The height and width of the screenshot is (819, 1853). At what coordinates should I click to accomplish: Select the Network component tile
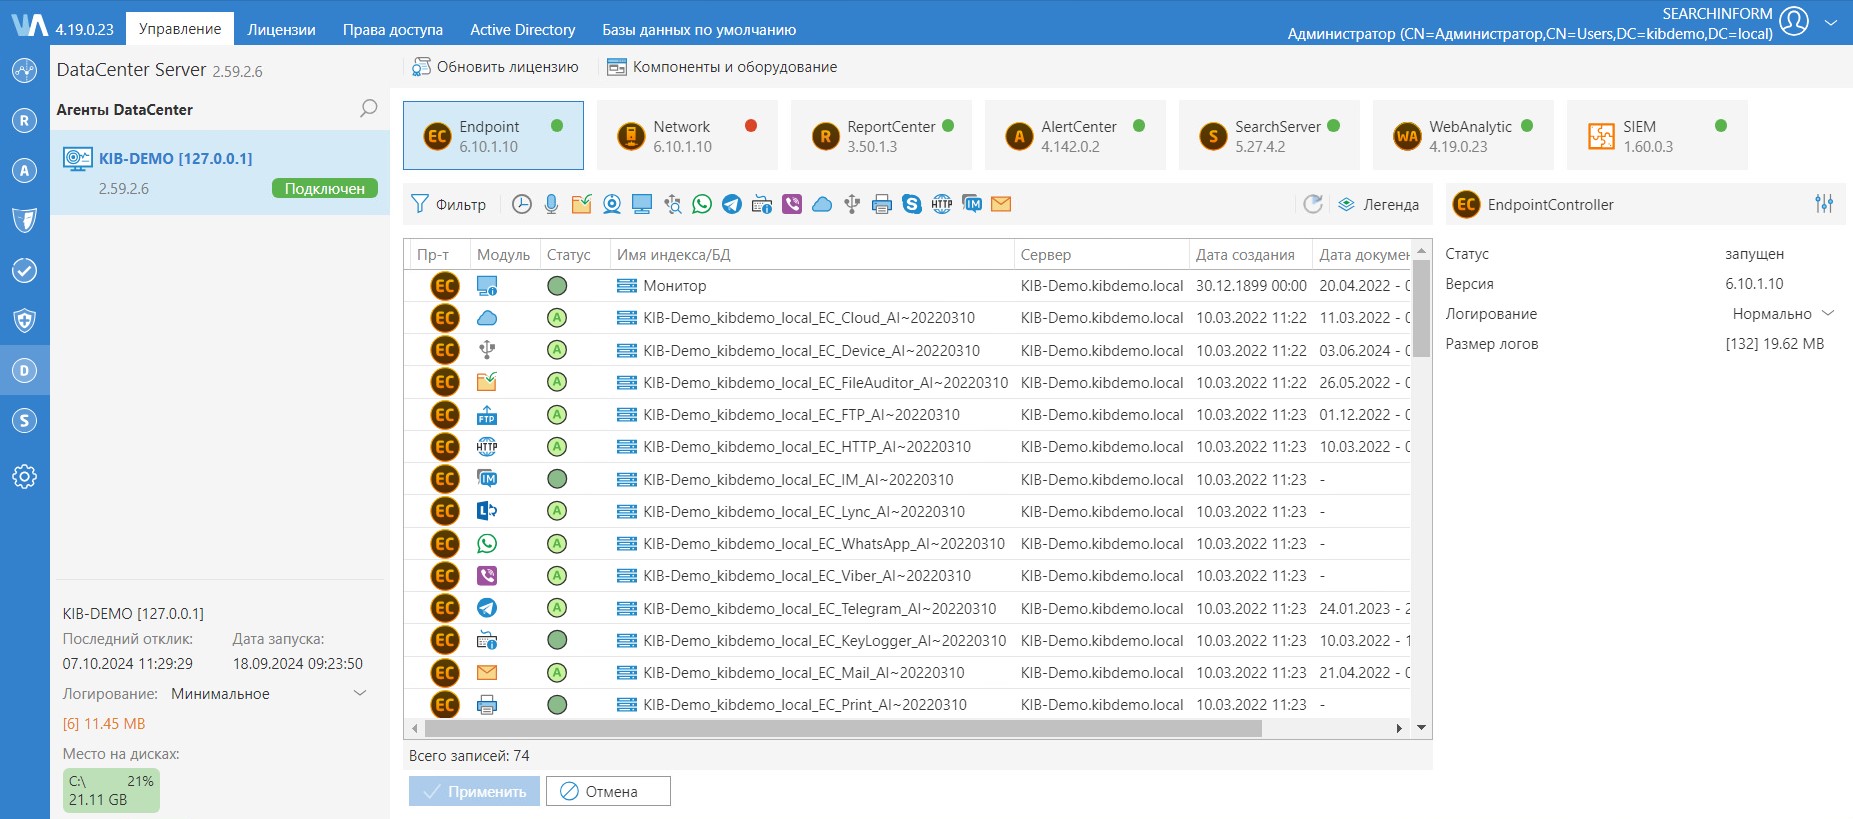point(686,136)
